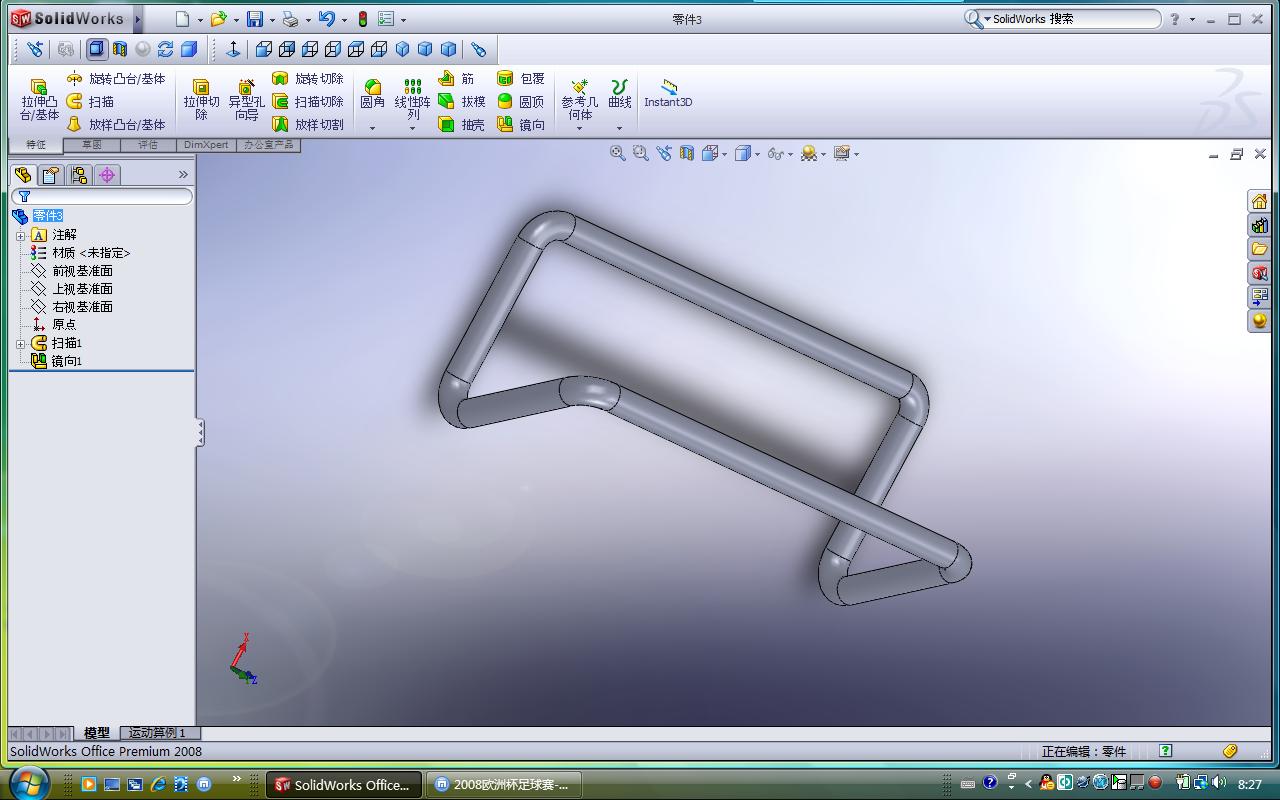Viewport: 1280px width, 800px height.
Task: Open the ConfigurationManager panel tab
Action: [x=79, y=175]
